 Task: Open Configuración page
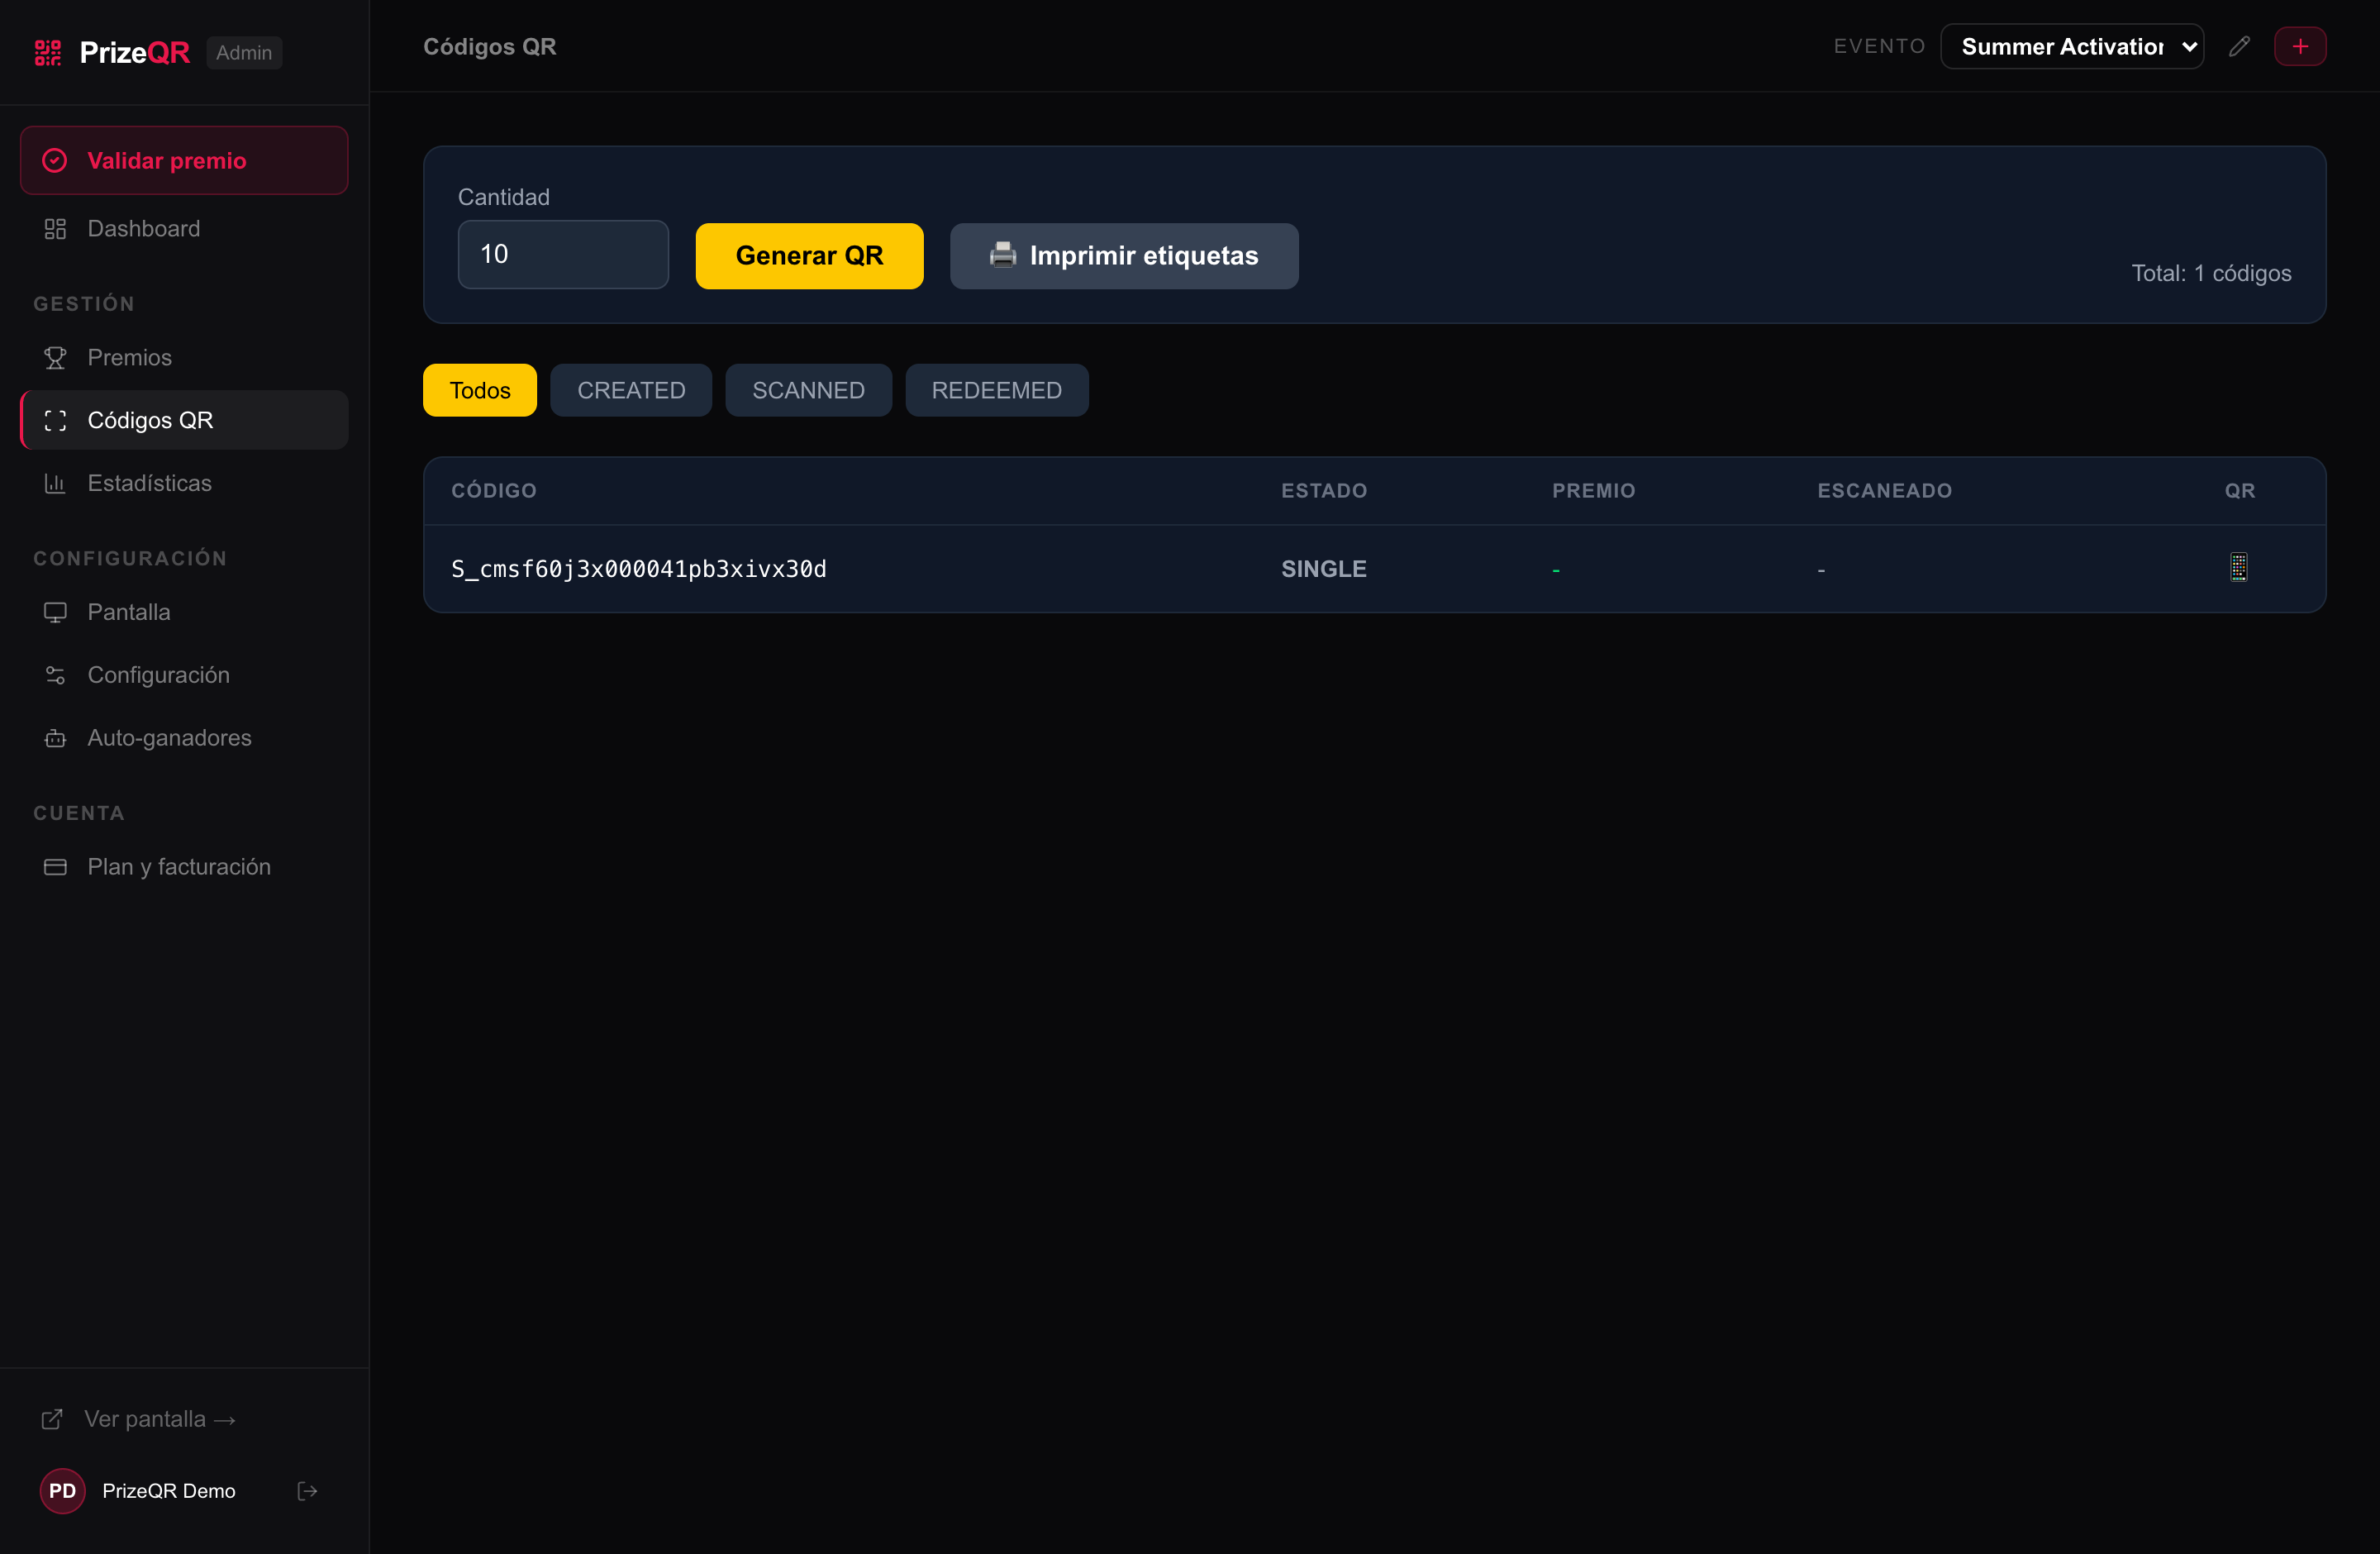coord(184,675)
